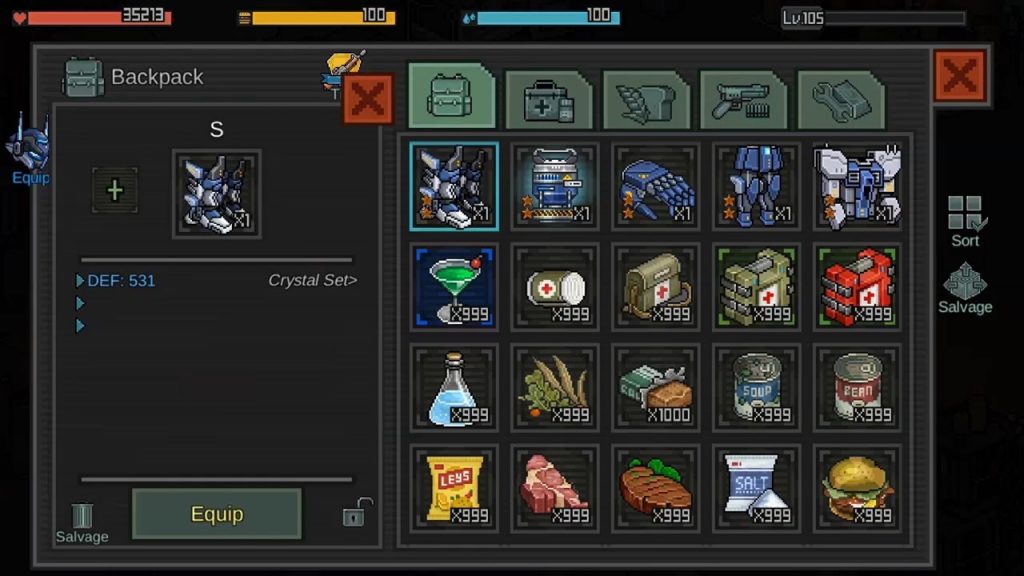1024x576 pixels.
Task: Open the Crystal Set details link
Action: point(312,280)
